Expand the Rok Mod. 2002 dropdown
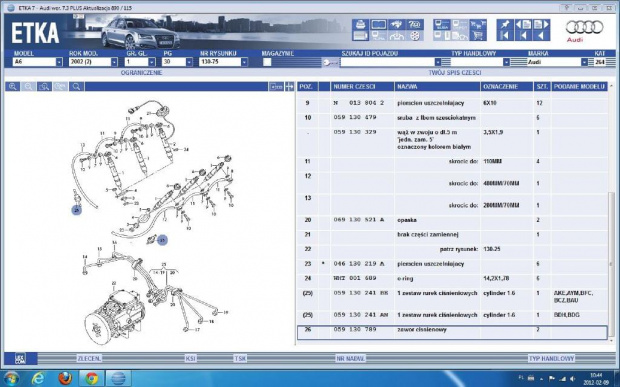The image size is (620, 387). (114, 62)
